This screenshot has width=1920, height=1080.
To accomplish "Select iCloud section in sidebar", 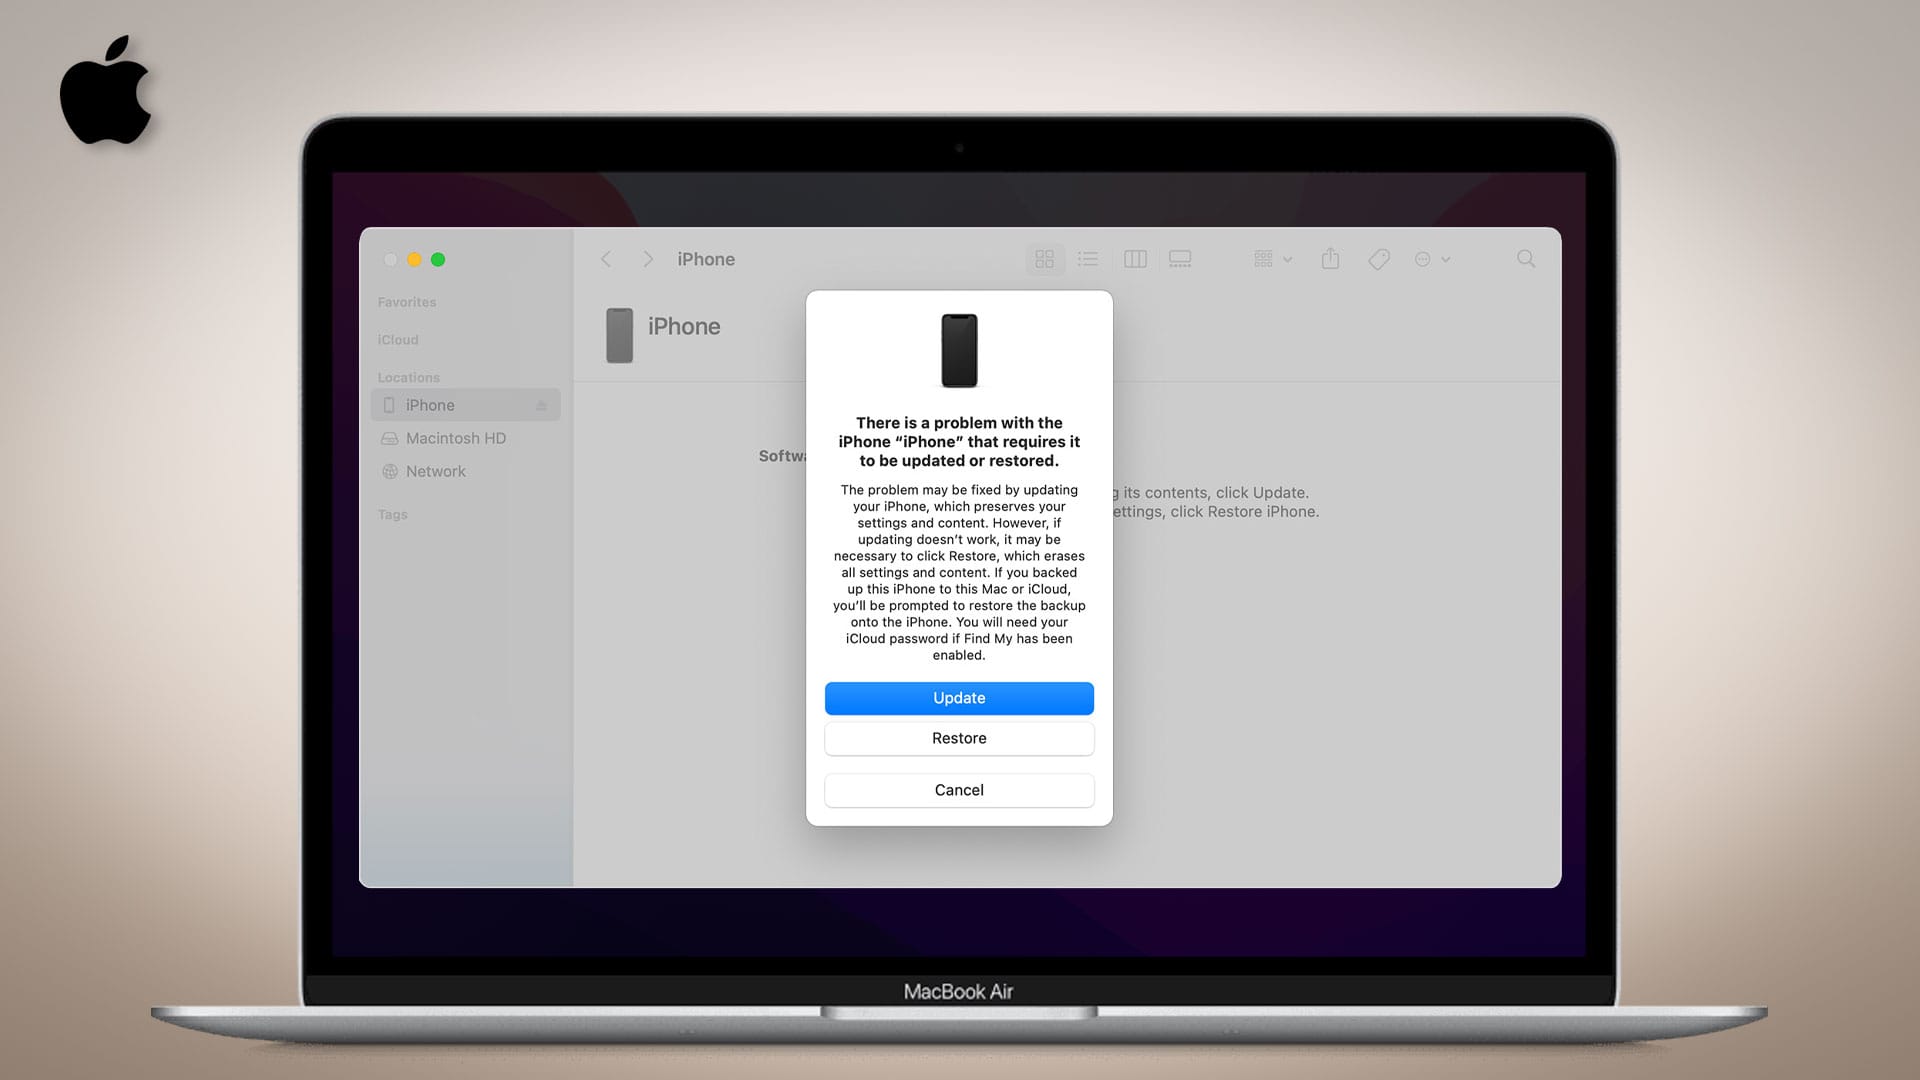I will pyautogui.click(x=398, y=340).
